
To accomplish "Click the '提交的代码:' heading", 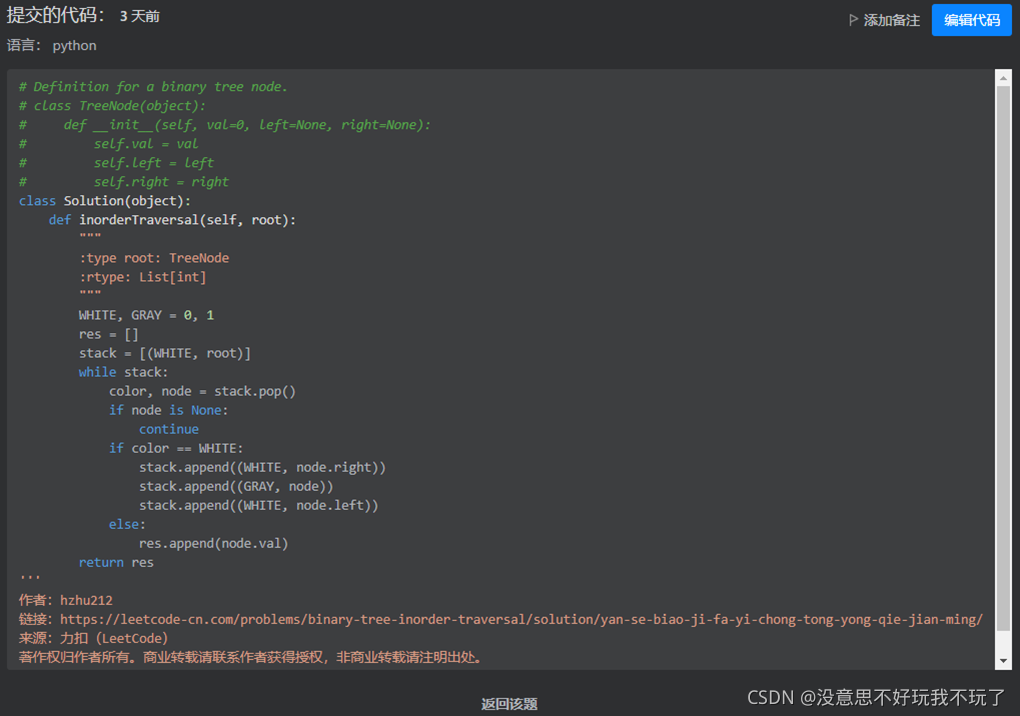I will tap(55, 15).
